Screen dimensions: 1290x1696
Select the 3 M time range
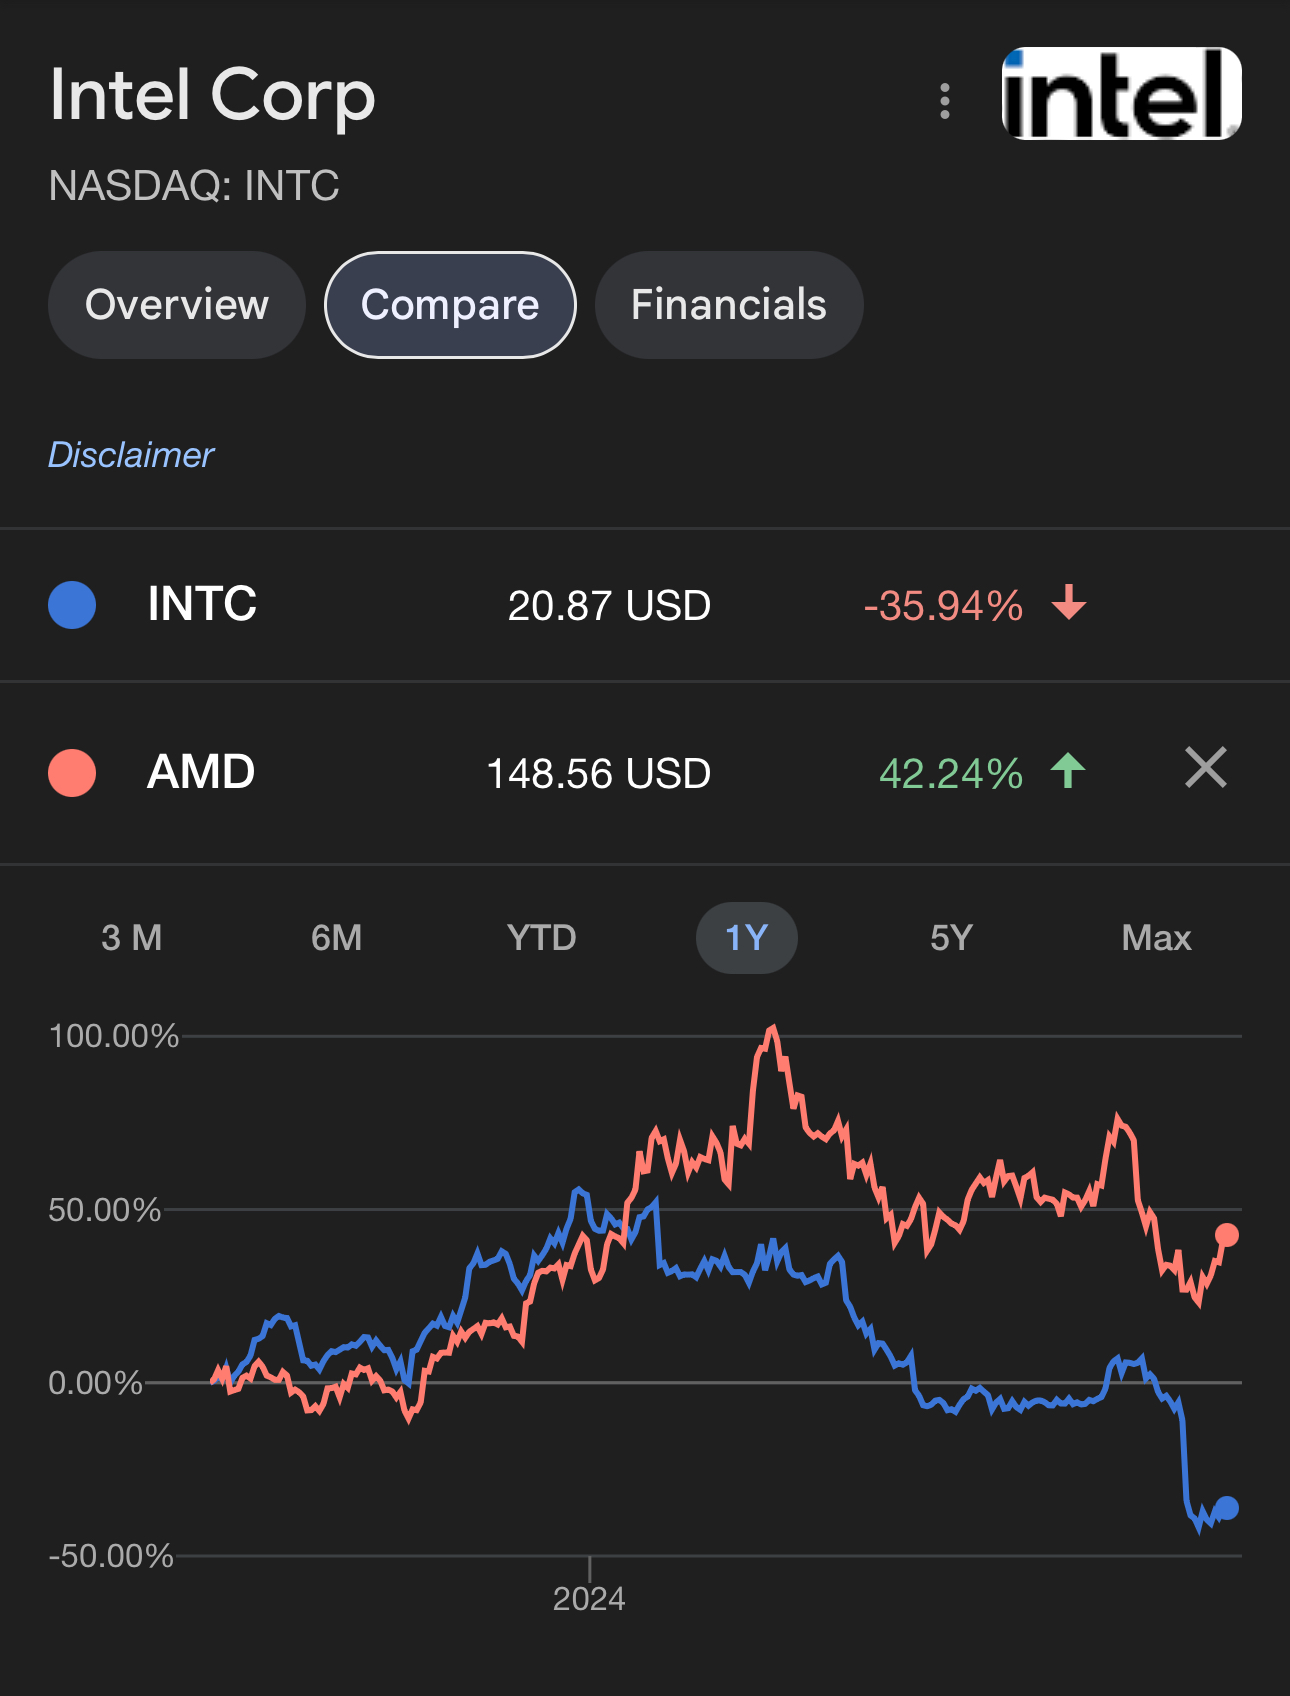(131, 938)
